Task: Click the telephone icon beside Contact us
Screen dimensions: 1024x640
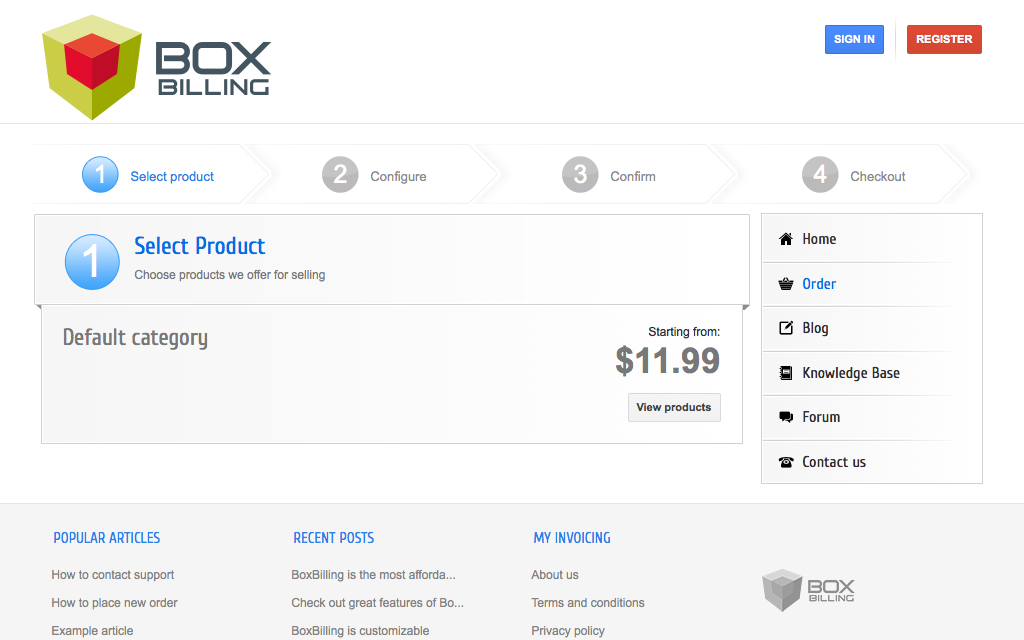Action: click(x=785, y=462)
